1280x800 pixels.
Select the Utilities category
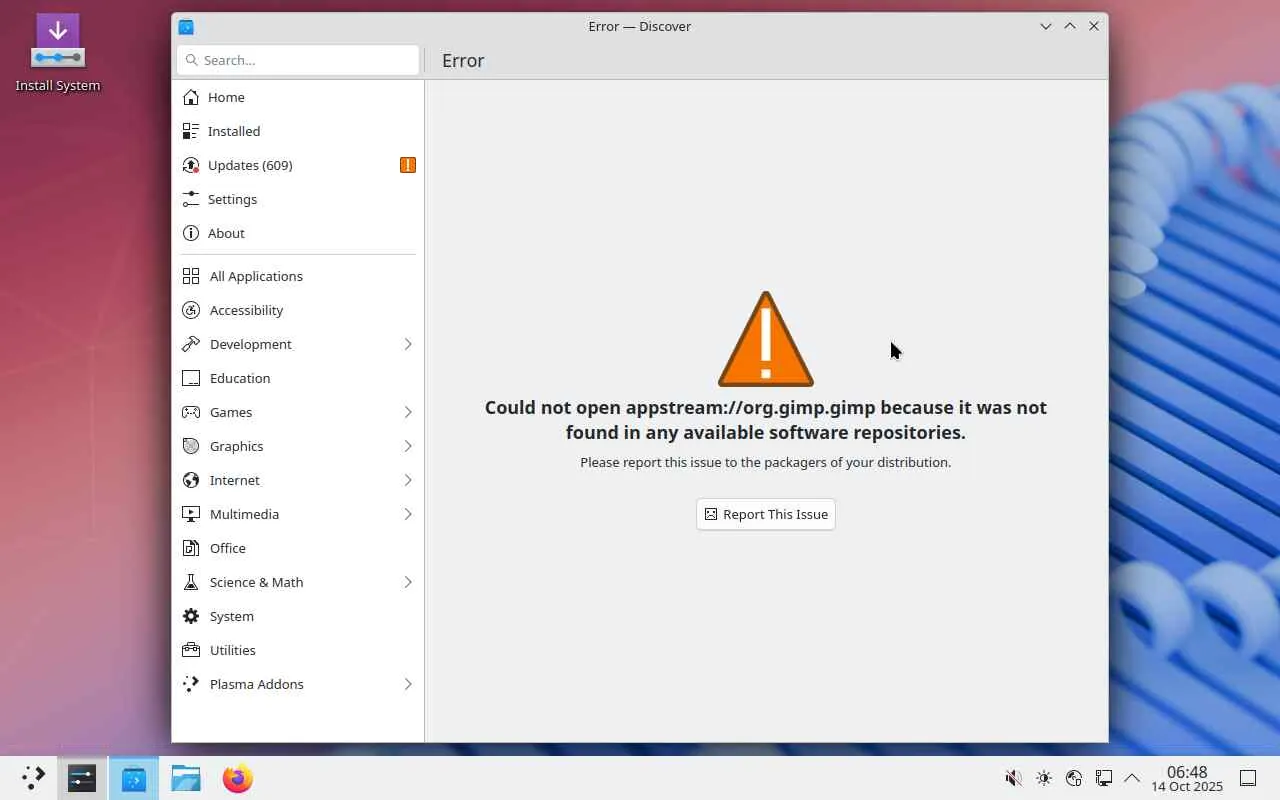[298, 650]
